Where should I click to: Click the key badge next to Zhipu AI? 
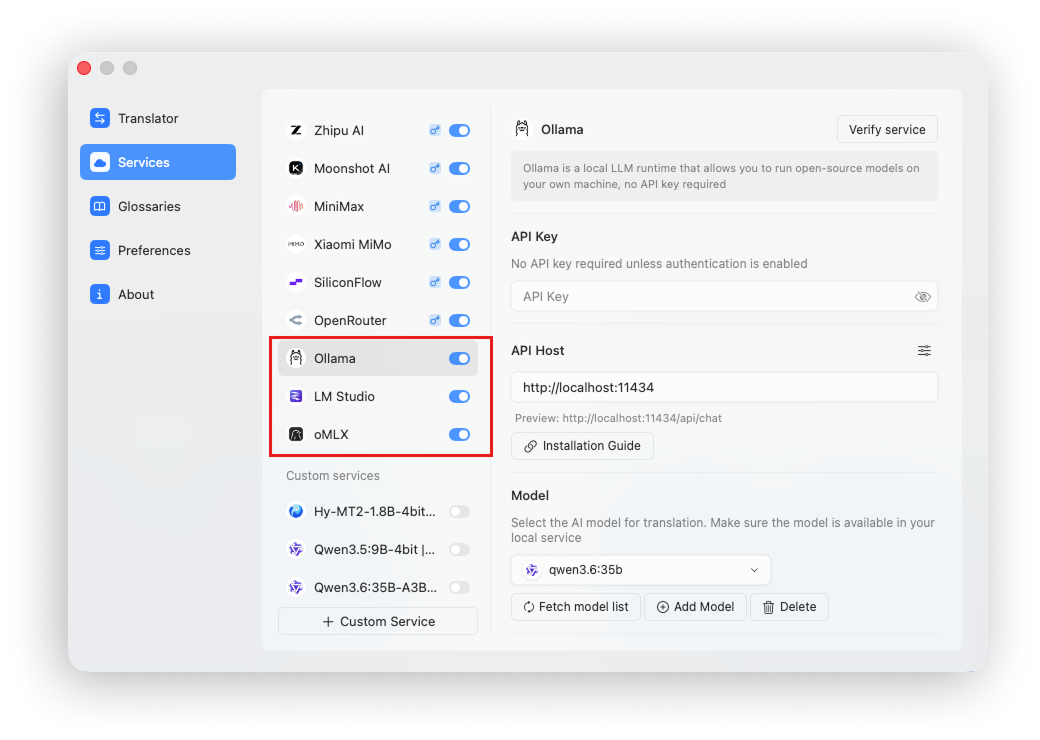[x=434, y=131]
